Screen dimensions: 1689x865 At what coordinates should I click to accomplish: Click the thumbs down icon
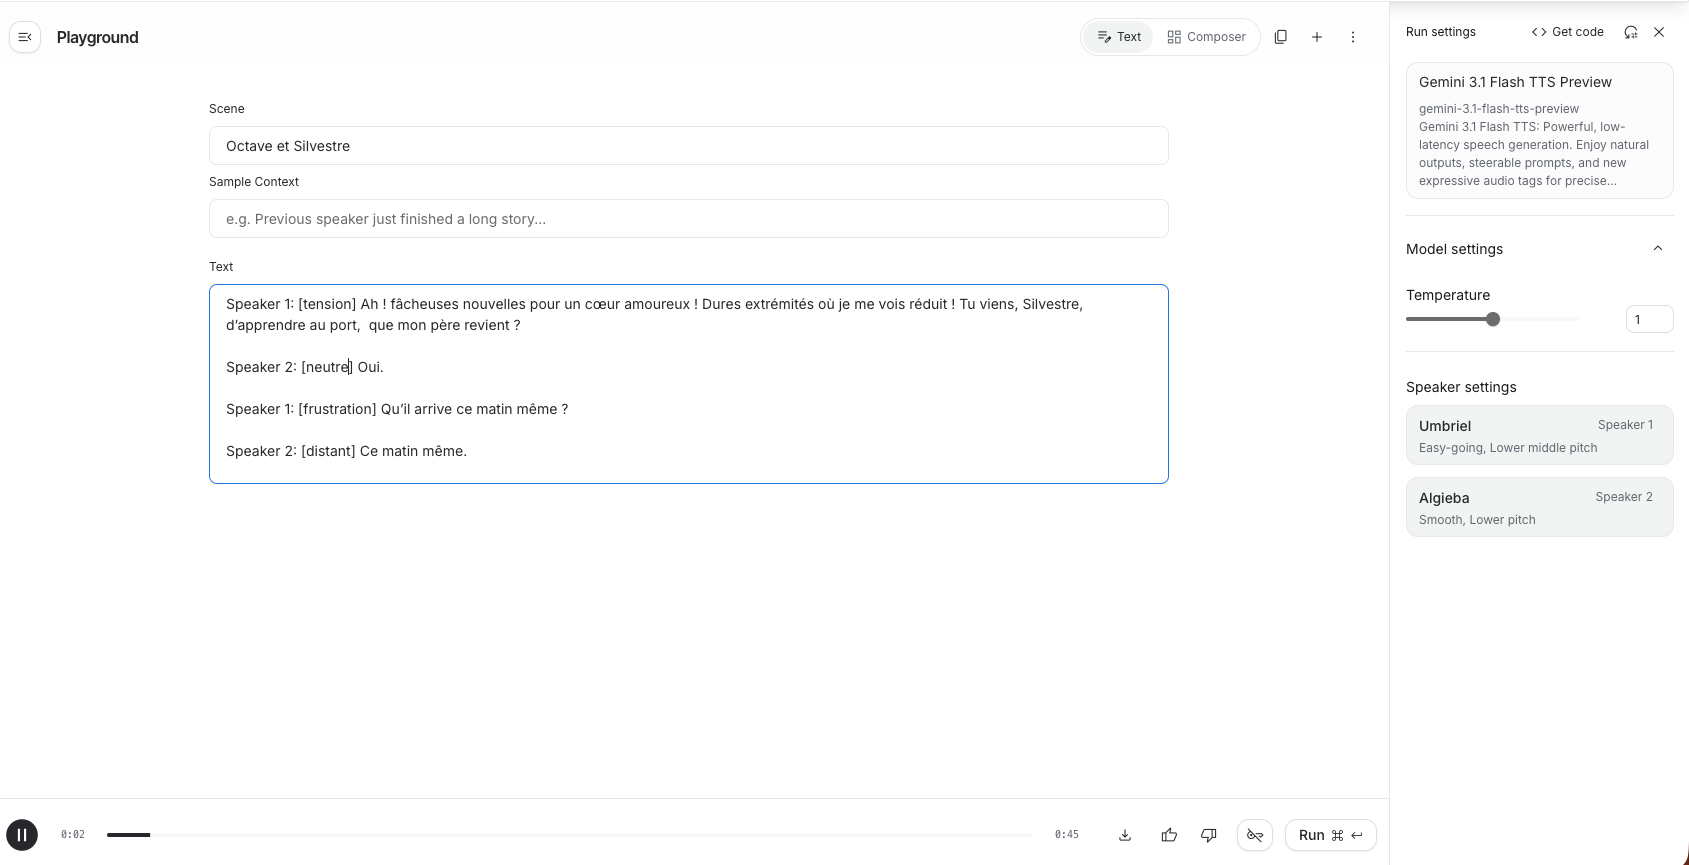point(1209,835)
